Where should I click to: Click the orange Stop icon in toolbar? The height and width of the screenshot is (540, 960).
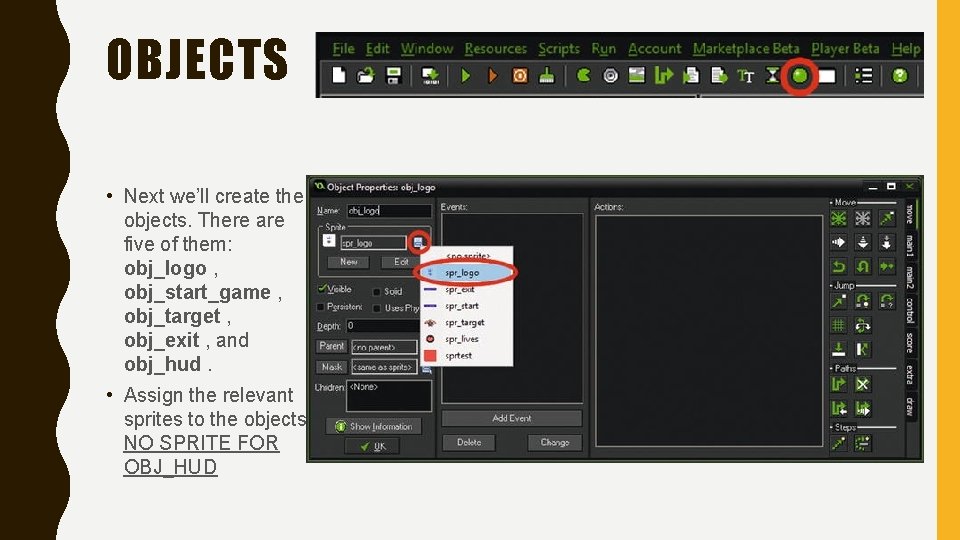tap(520, 76)
